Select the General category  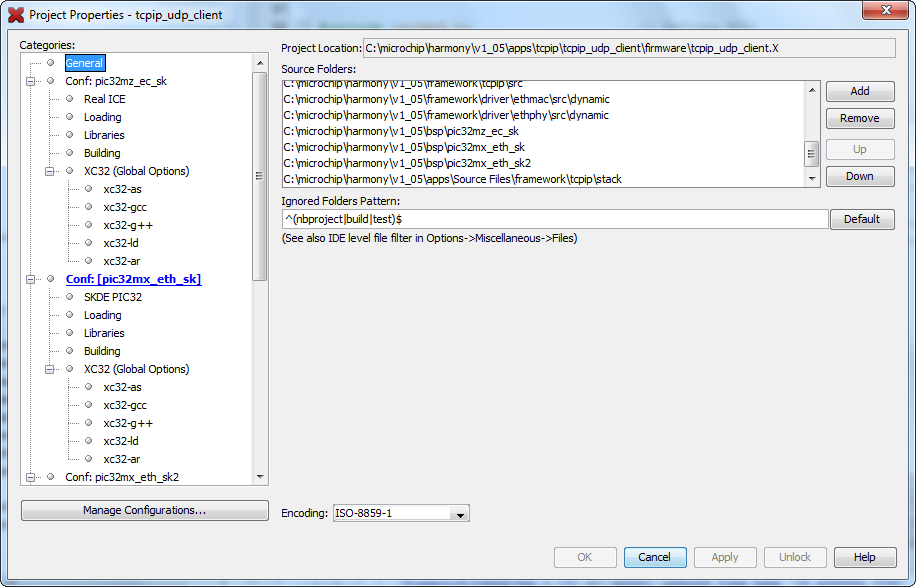(85, 63)
